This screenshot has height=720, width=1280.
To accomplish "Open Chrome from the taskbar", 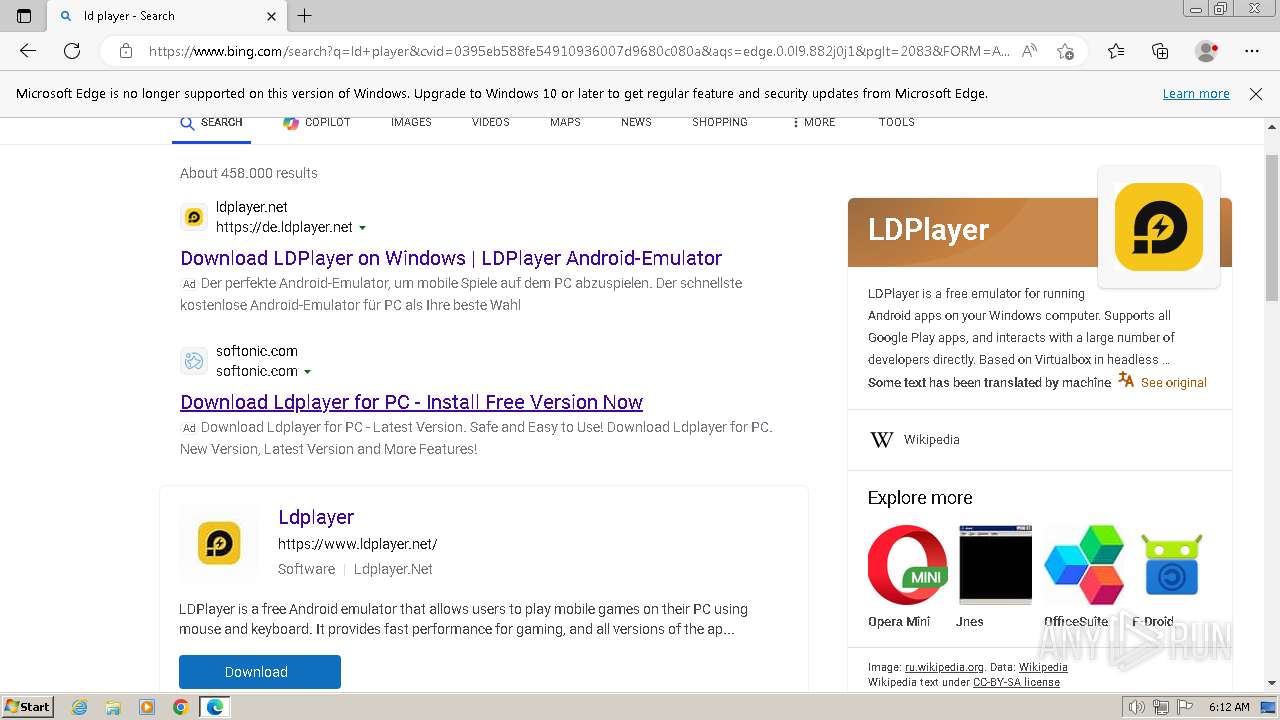I will (180, 707).
